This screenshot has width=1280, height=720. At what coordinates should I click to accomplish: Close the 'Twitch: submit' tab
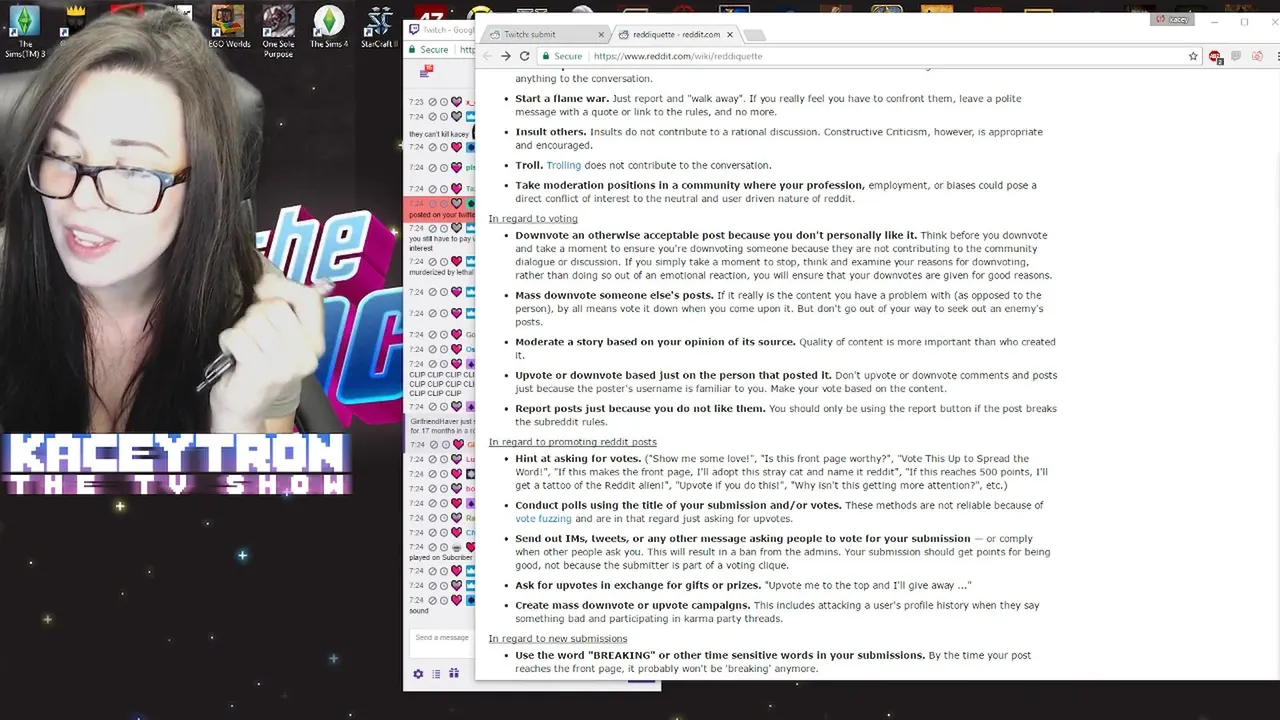(601, 34)
